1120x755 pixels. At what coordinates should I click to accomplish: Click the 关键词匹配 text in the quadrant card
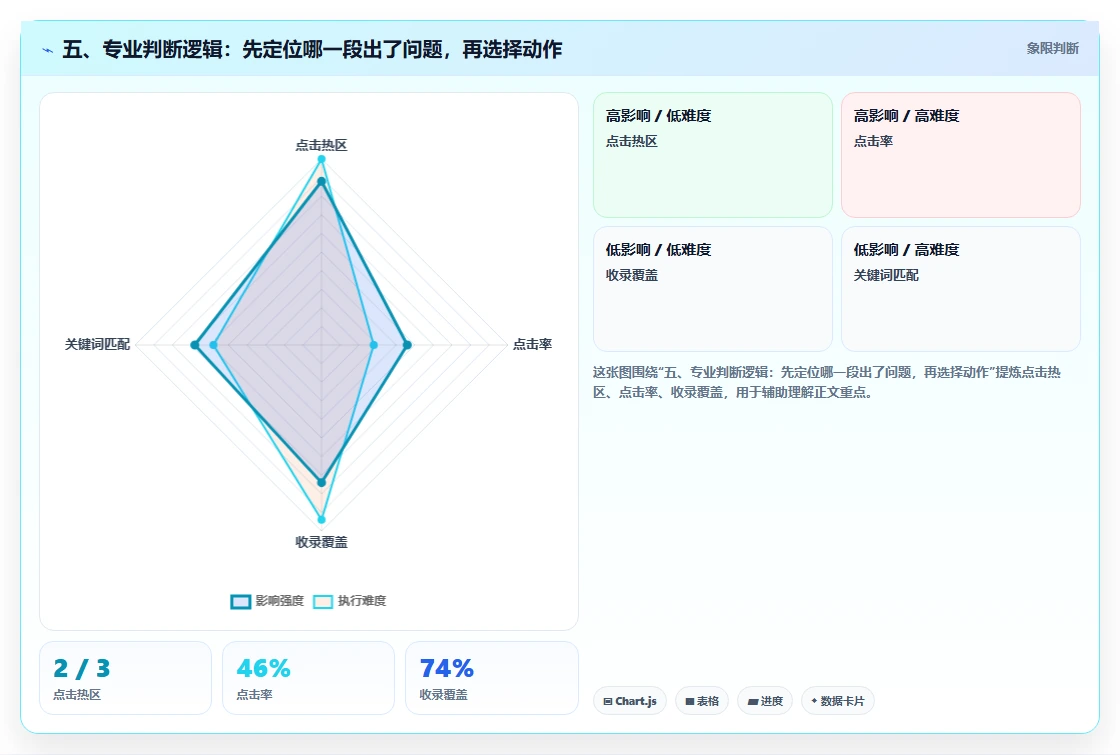click(886, 276)
